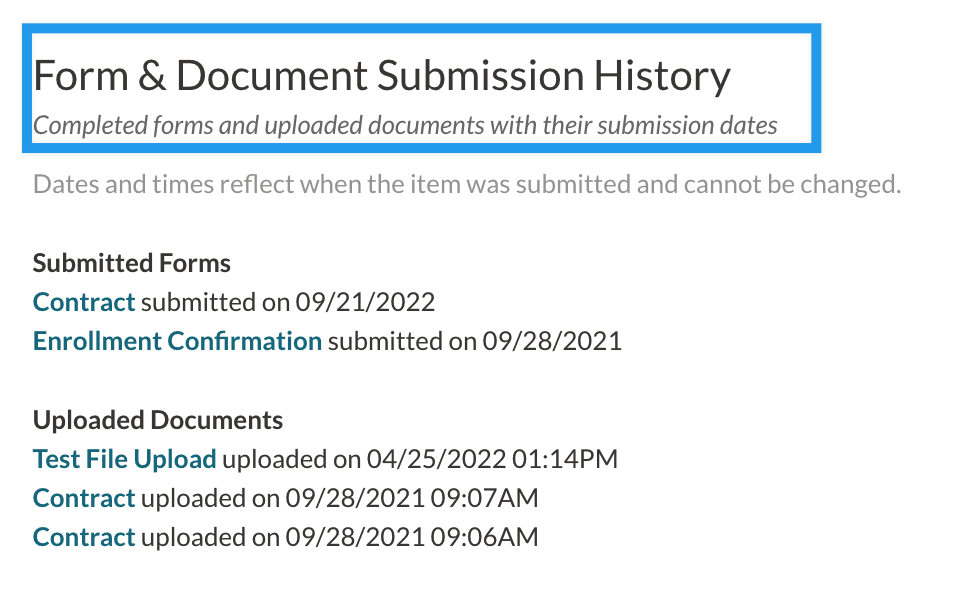Image resolution: width=974 pixels, height=592 pixels.
Task: Click "submitted on" text beside Enrollment Confirmation
Action: (x=401, y=341)
